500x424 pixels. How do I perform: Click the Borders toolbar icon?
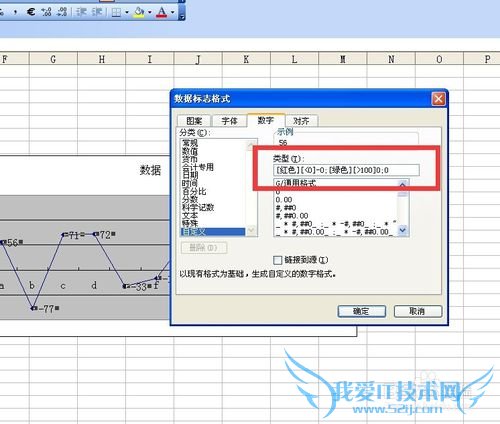point(116,13)
